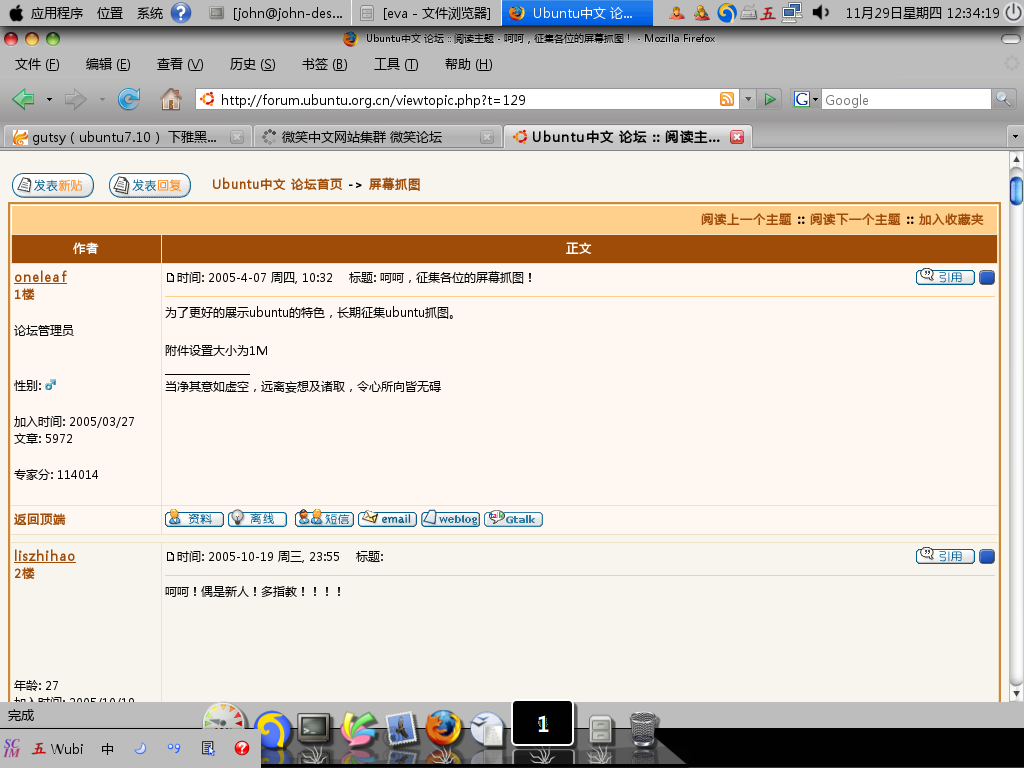This screenshot has height=768, width=1024.
Task: Click the green Go arrow beside the address bar
Action: click(x=770, y=99)
